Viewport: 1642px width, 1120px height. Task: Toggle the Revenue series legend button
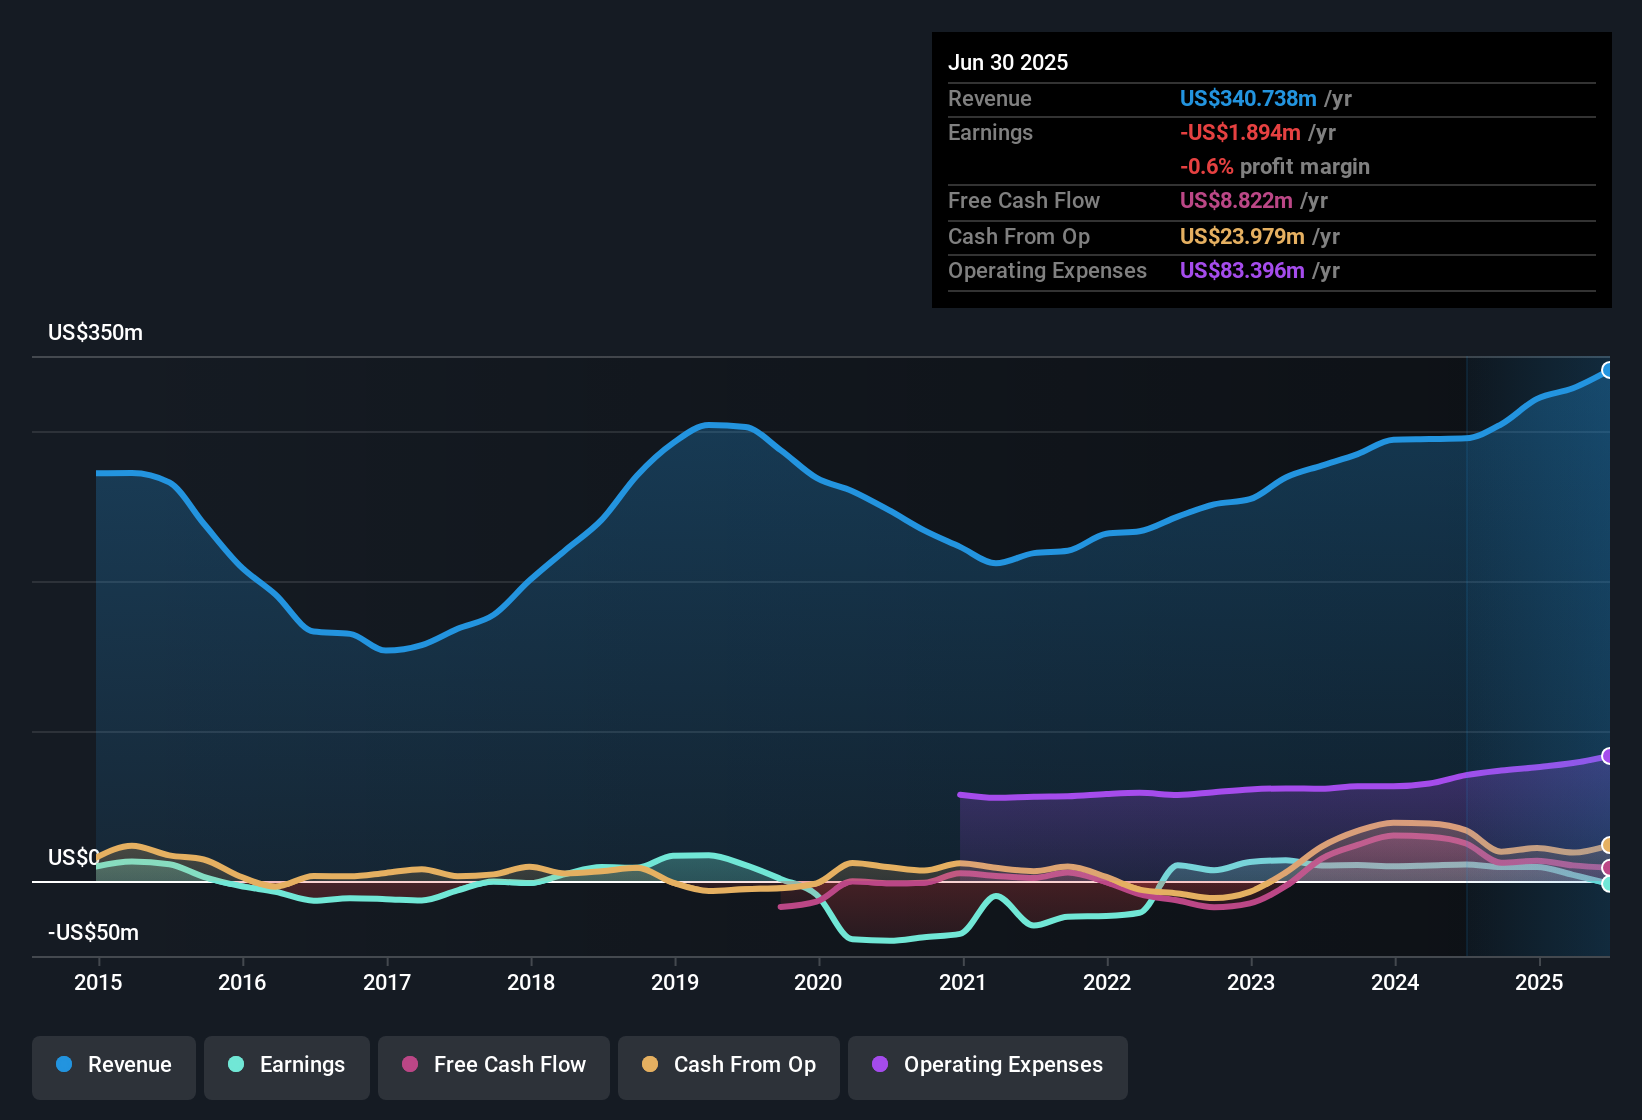pos(114,1065)
